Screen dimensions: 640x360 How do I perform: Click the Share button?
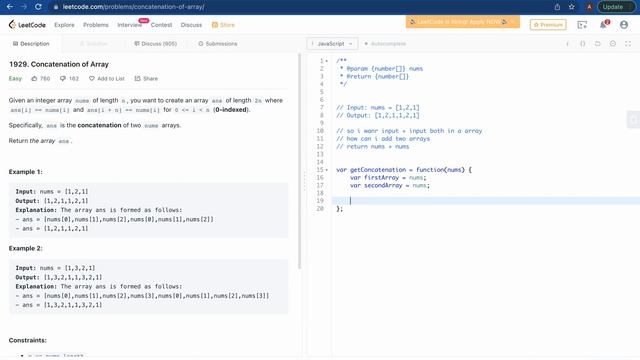coord(146,78)
